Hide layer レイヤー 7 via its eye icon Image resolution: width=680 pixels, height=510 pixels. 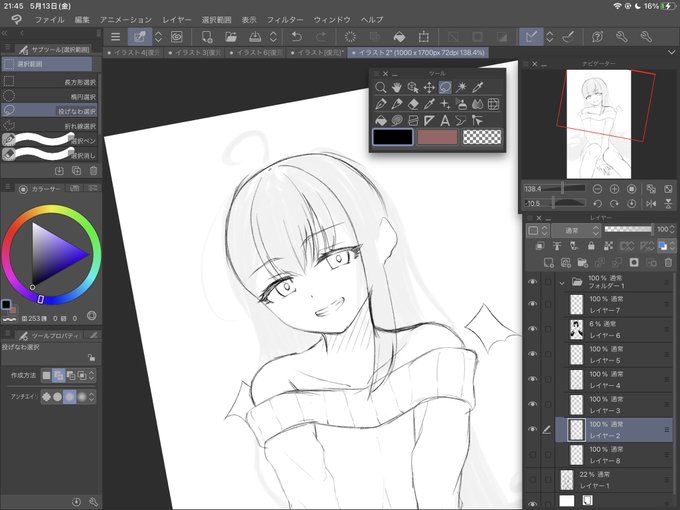pyautogui.click(x=533, y=304)
